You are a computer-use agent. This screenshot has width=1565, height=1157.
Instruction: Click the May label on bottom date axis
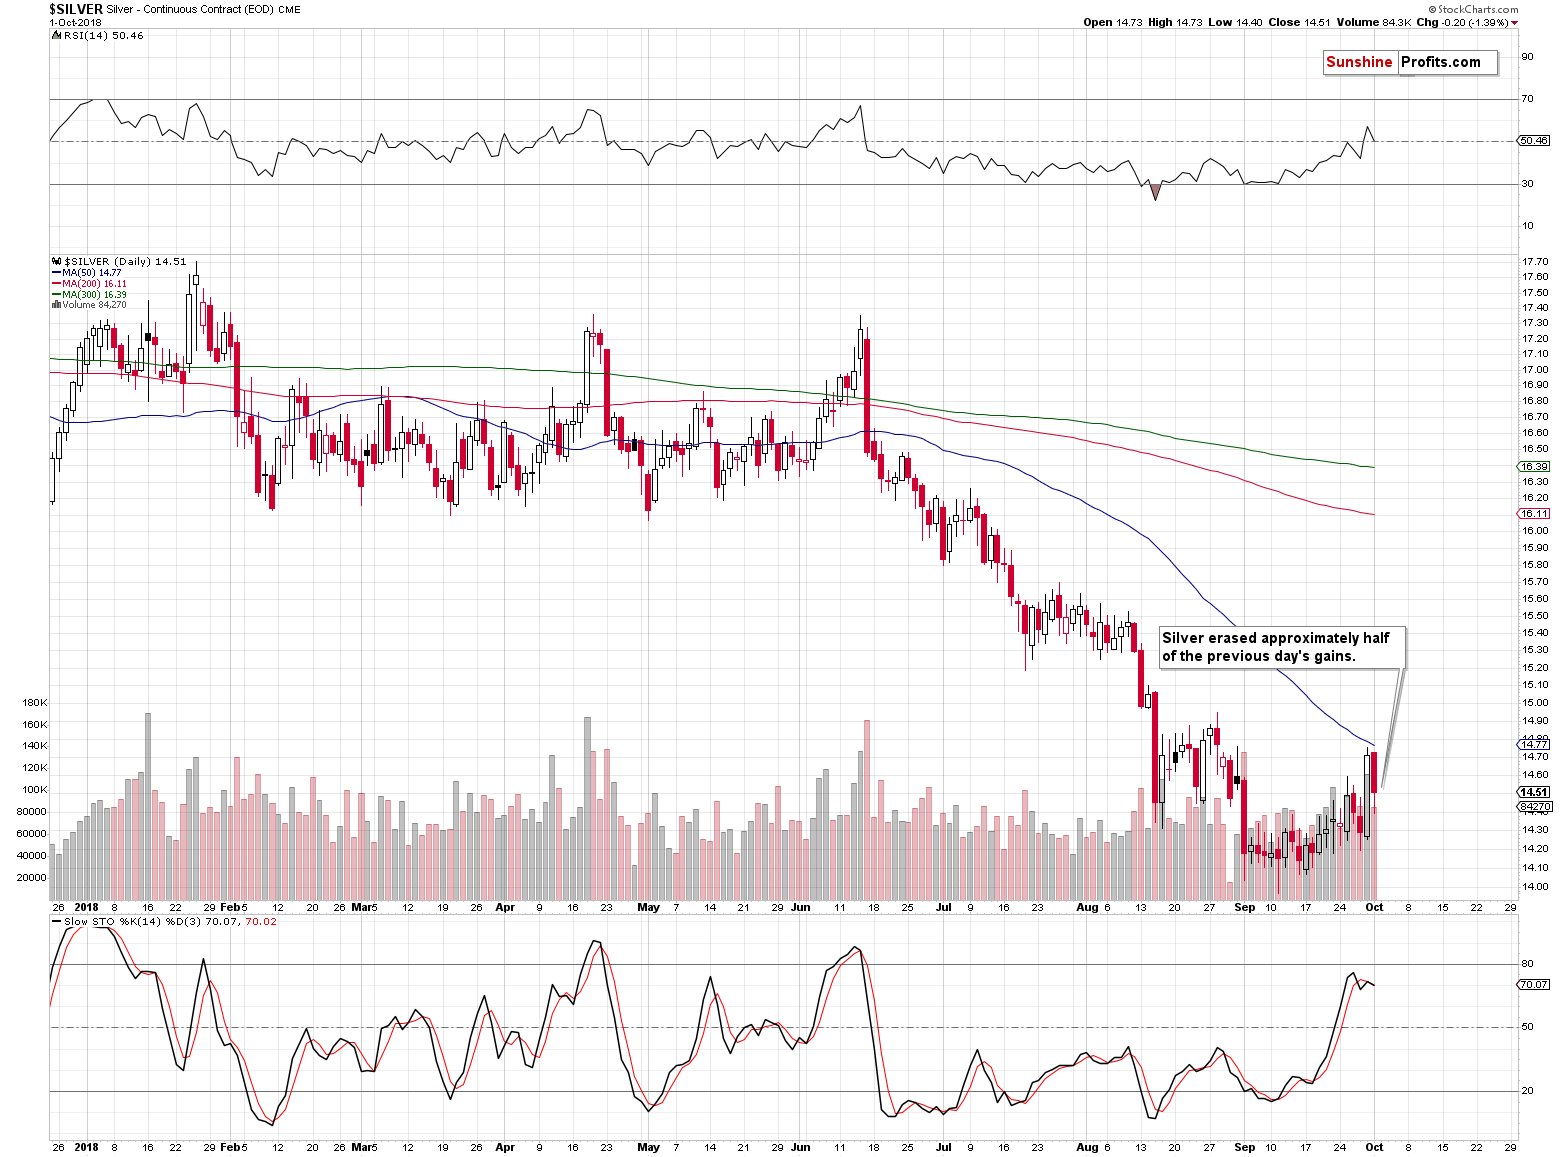pyautogui.click(x=649, y=1147)
